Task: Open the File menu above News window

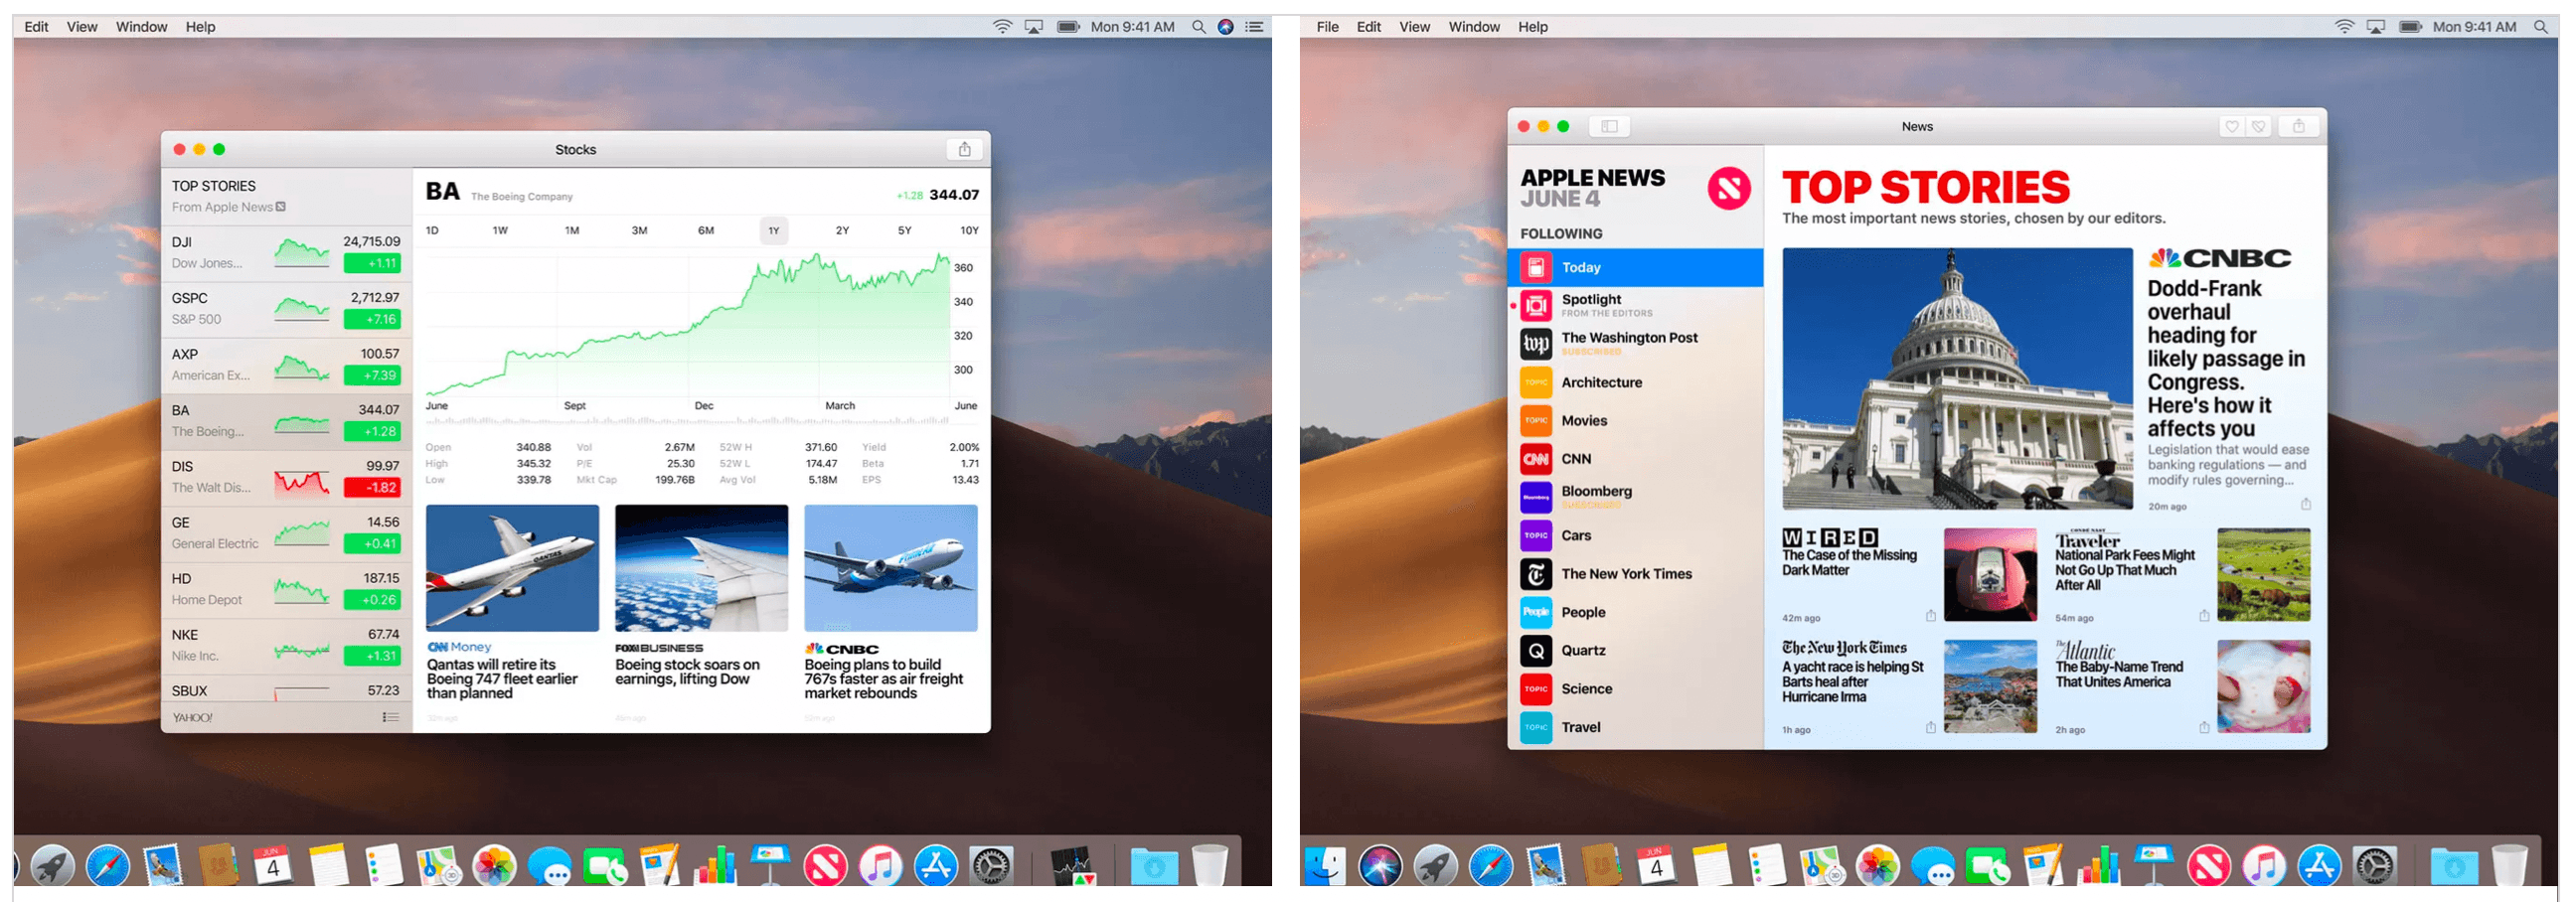Action: pos(1327,27)
